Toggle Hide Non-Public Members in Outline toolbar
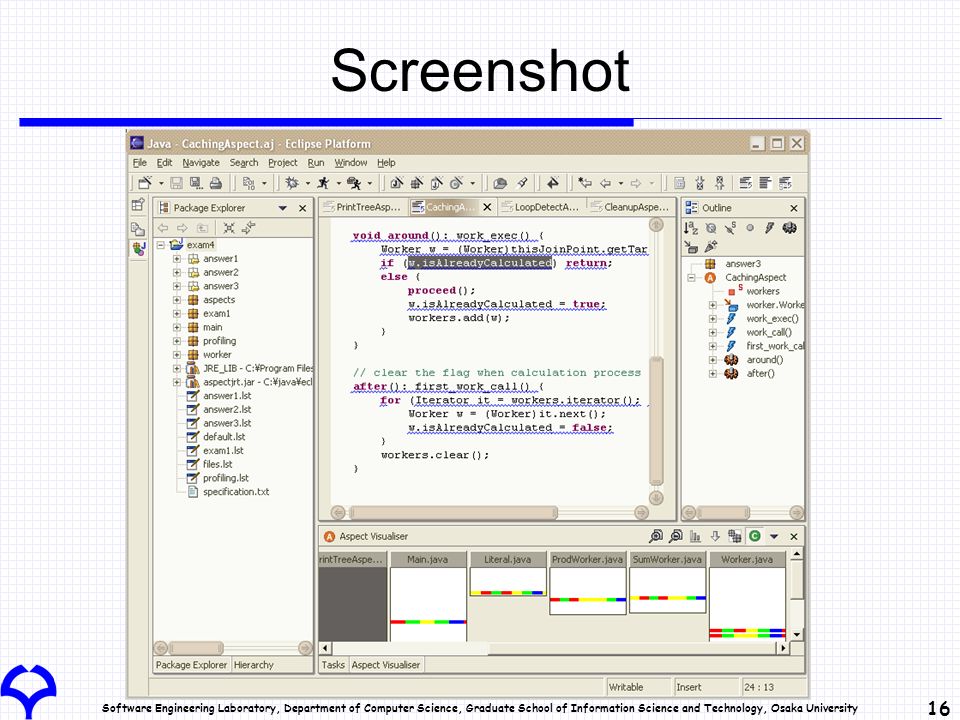The width and height of the screenshot is (960, 720). (750, 228)
